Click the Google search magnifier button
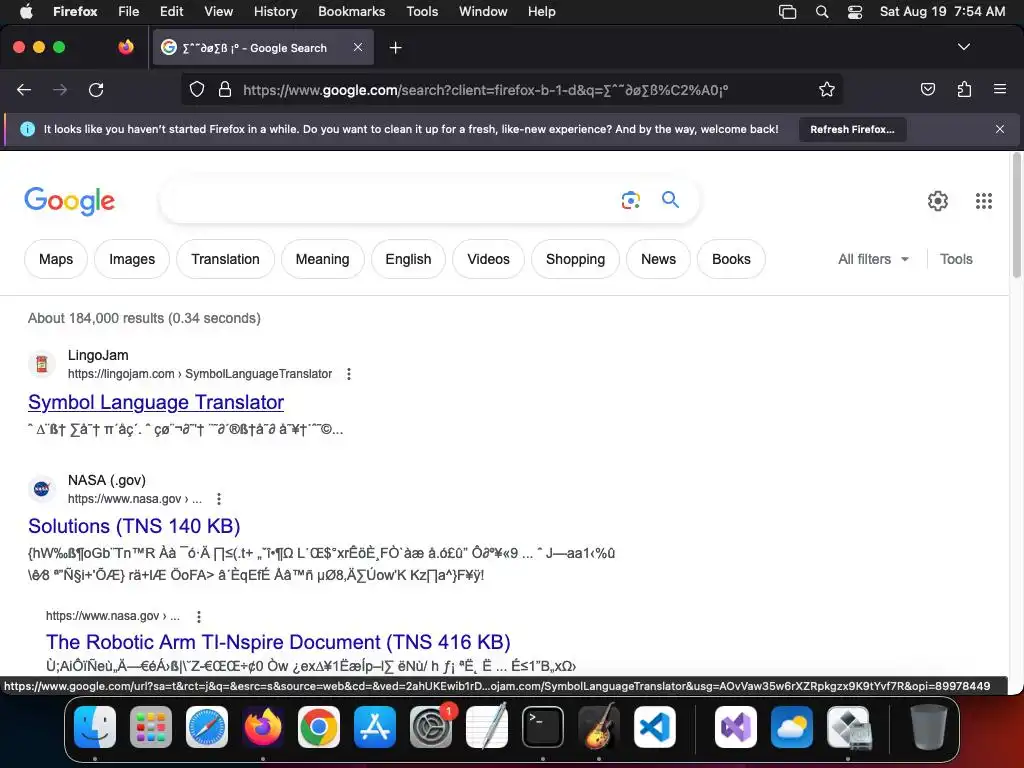This screenshot has width=1024, height=768. point(670,199)
